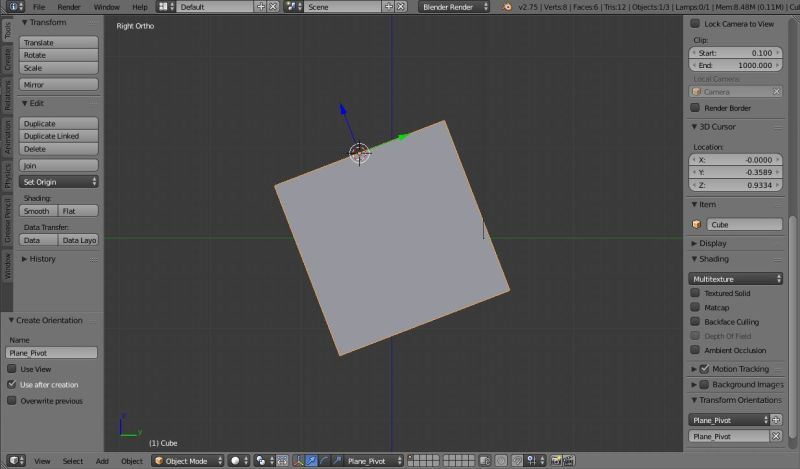Open snap element selector
The width and height of the screenshot is (800, 469).
click(x=535, y=461)
